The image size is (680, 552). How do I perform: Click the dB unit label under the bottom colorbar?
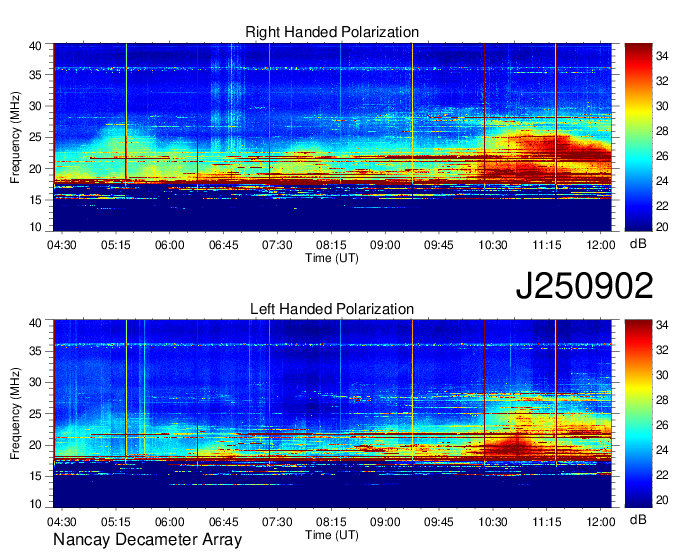coord(638,519)
